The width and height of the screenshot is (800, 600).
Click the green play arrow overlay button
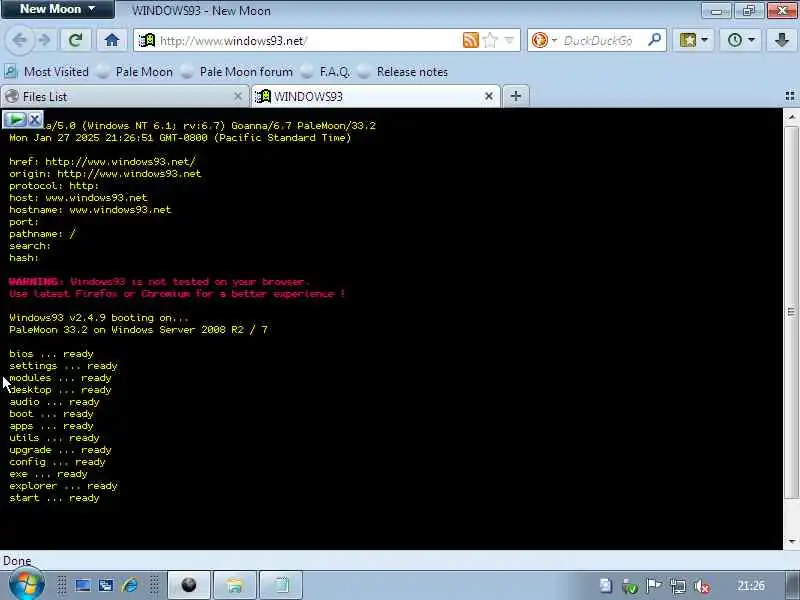pos(15,119)
